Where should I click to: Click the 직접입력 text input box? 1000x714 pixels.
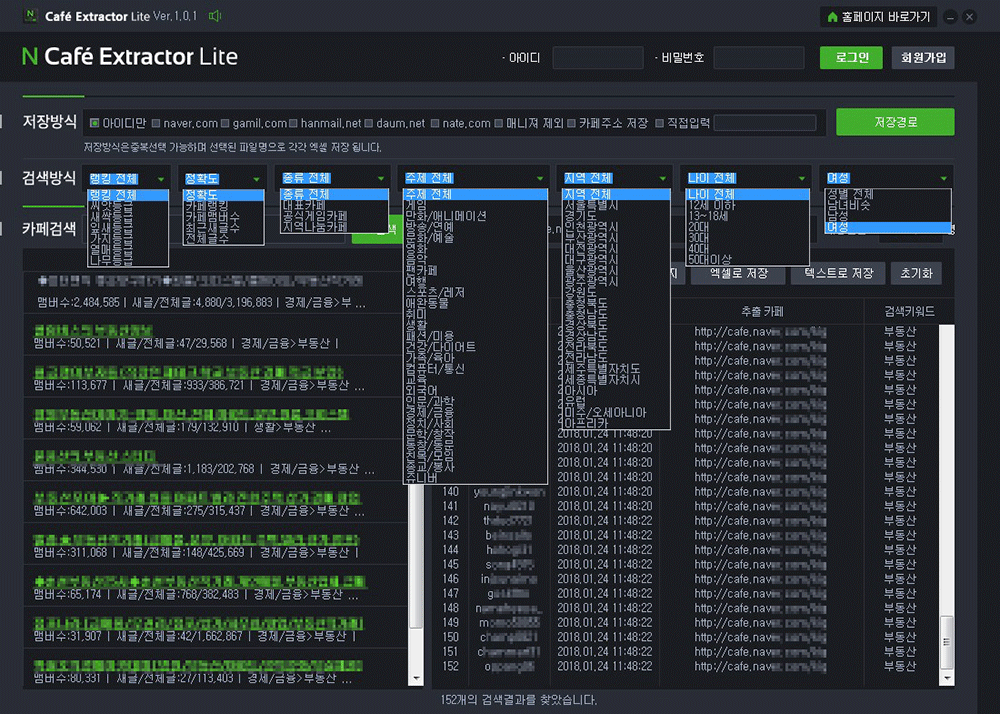pyautogui.click(x=765, y=123)
